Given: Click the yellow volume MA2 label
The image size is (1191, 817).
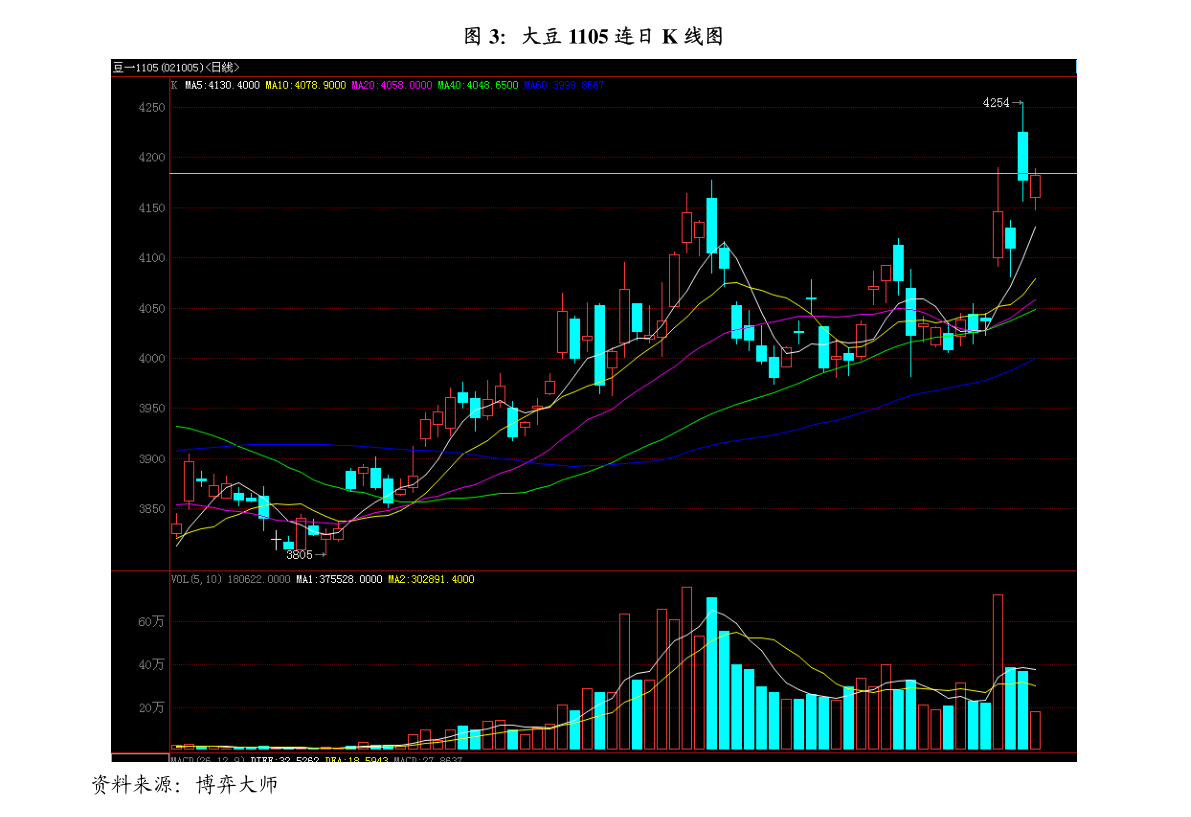Looking at the screenshot, I should click(431, 579).
